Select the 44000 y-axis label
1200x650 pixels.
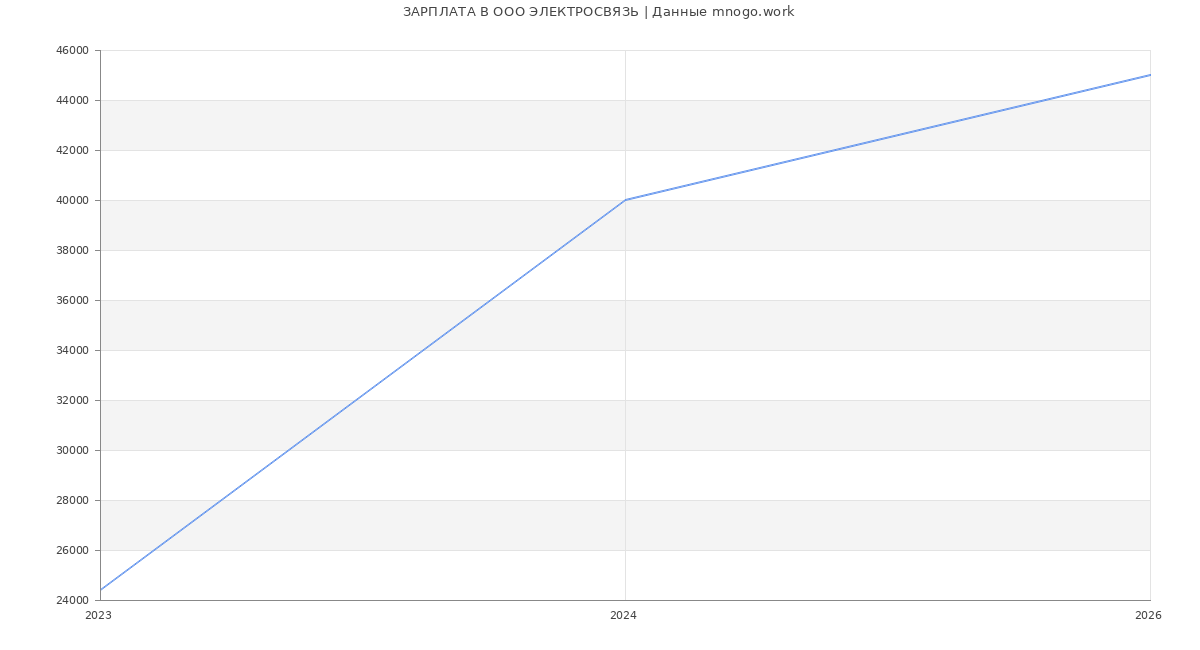pyautogui.click(x=72, y=100)
